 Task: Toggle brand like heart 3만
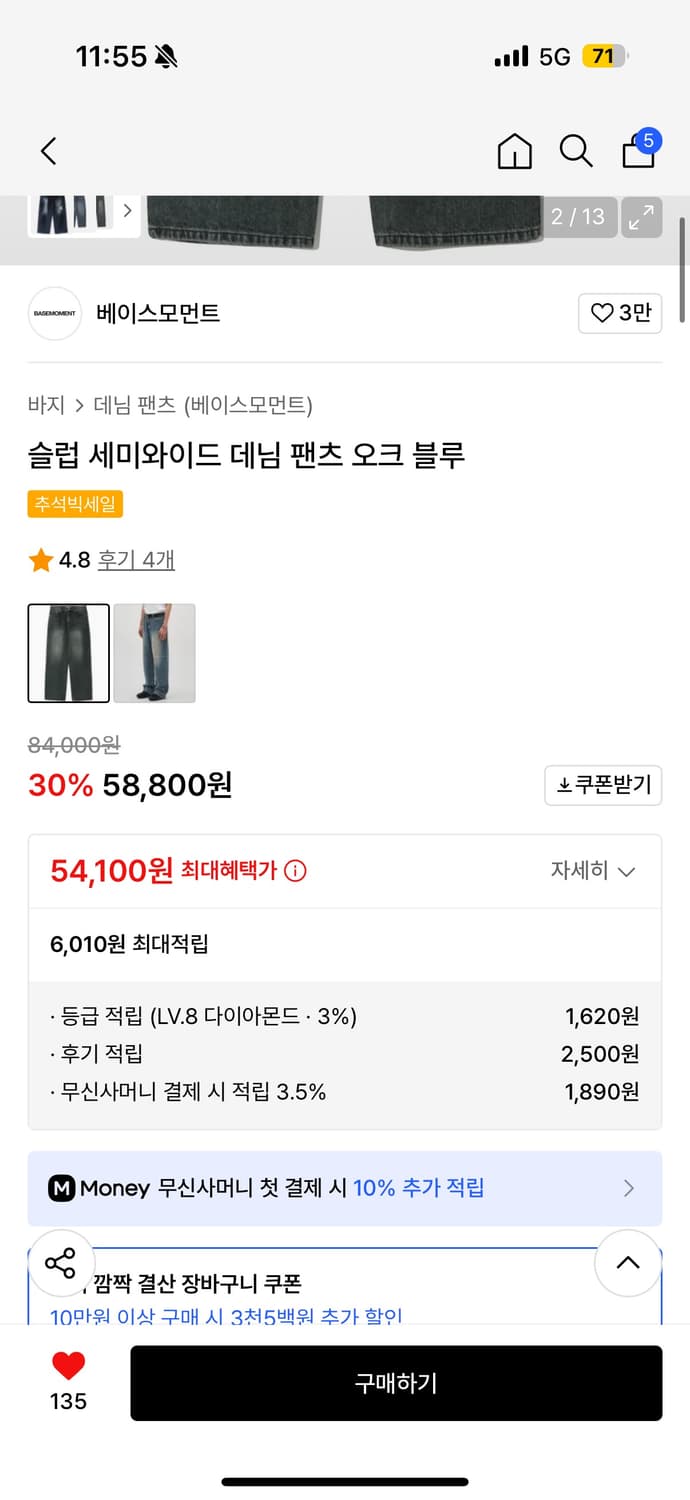[x=620, y=313]
